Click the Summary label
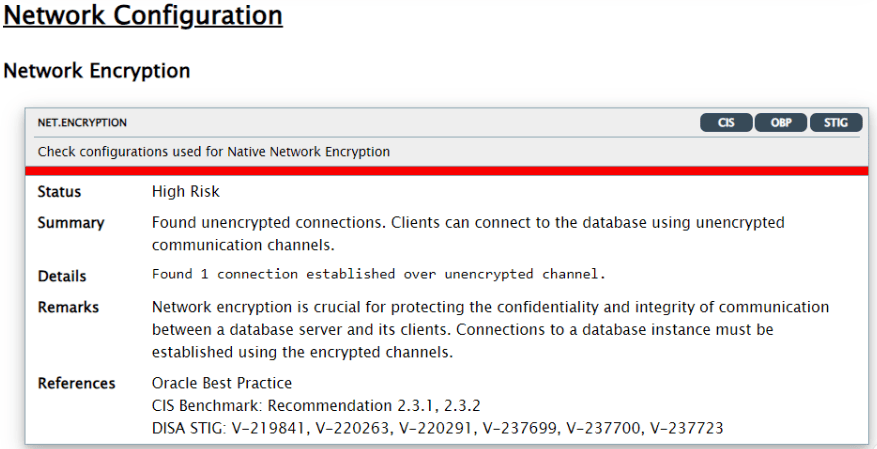 point(71,223)
